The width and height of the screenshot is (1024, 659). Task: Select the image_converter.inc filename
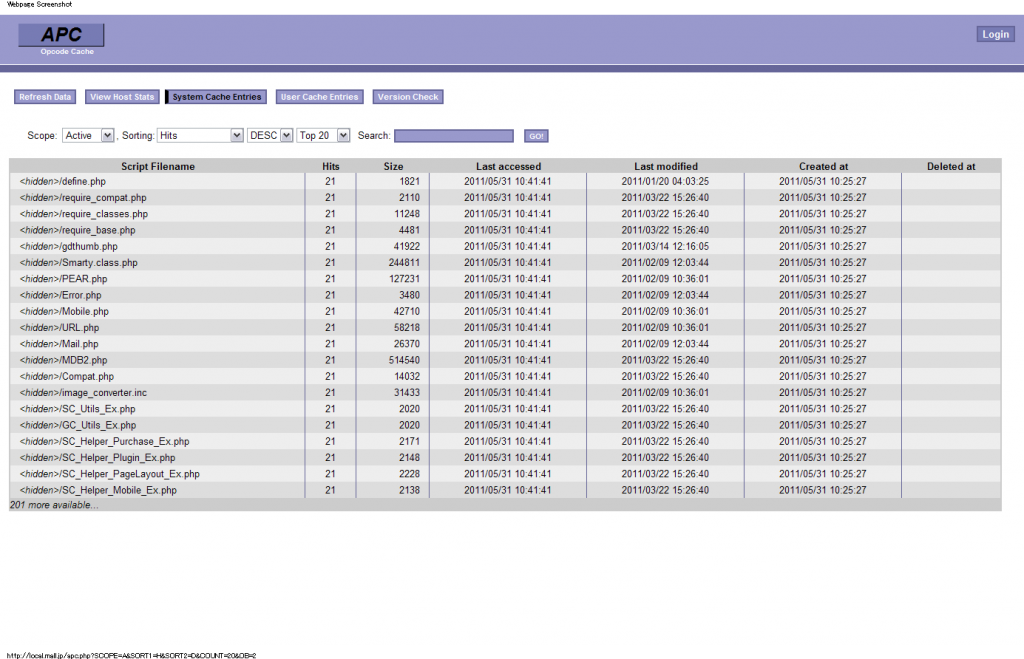(x=84, y=393)
